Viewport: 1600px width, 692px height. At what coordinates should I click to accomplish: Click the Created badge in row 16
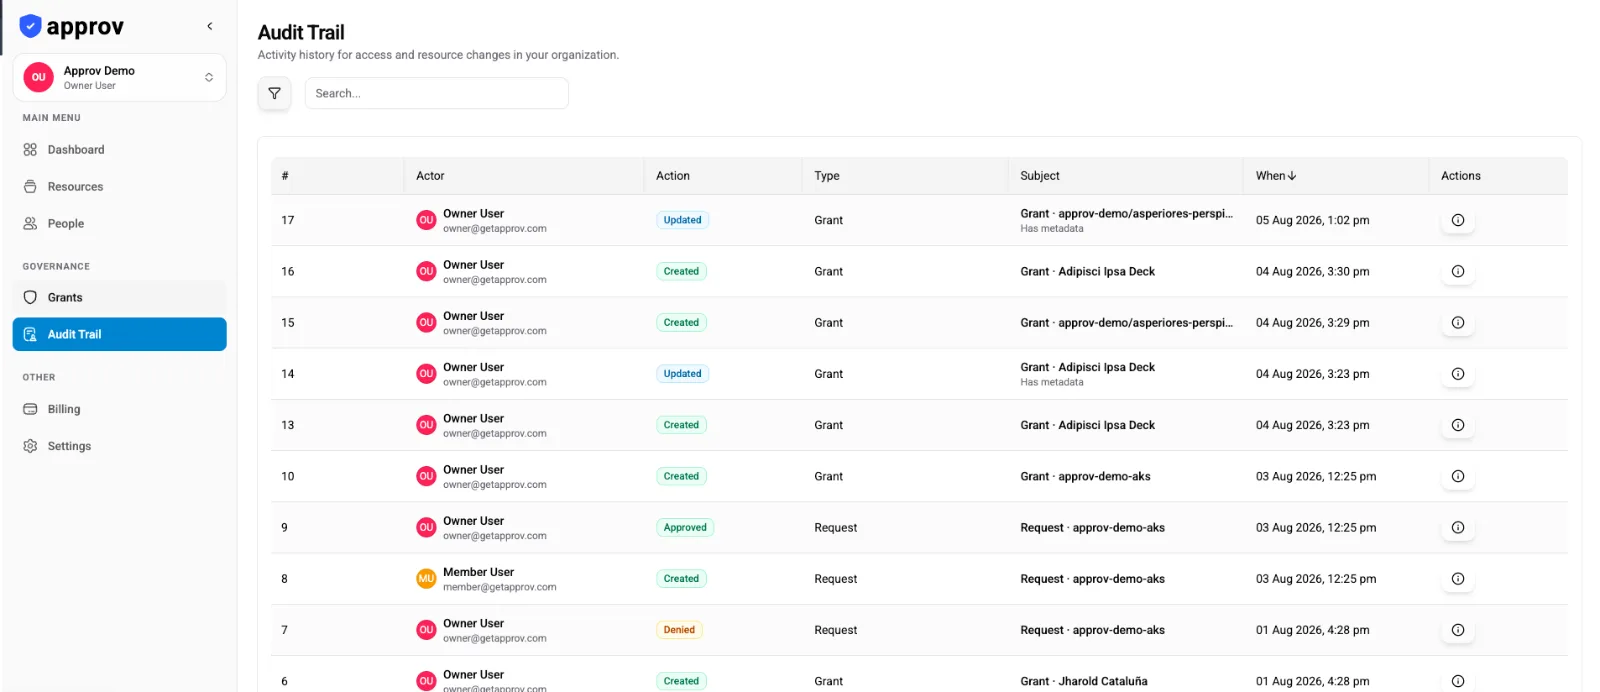click(x=682, y=271)
